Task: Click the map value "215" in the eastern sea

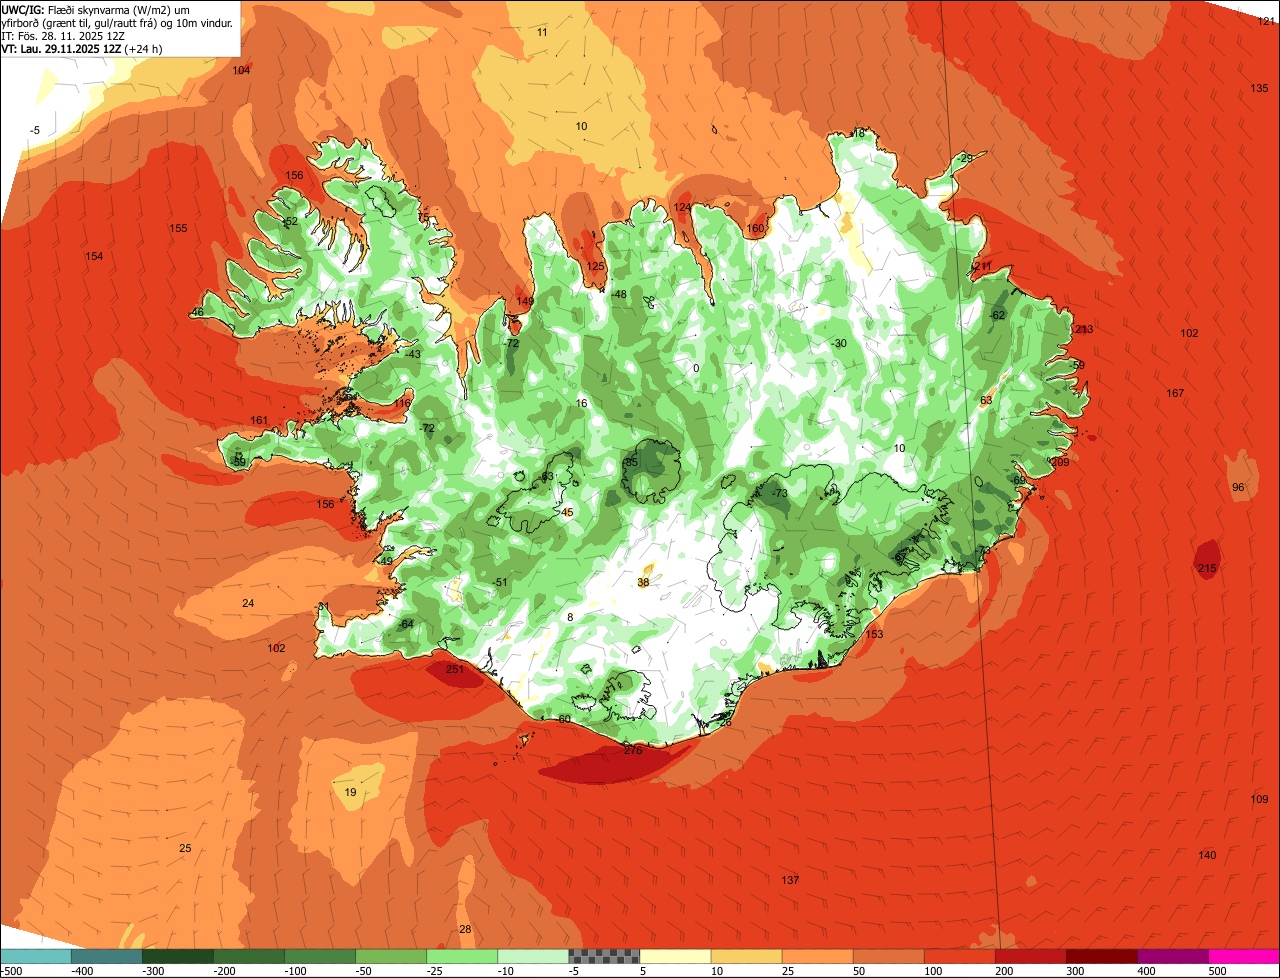Action: tap(1207, 569)
